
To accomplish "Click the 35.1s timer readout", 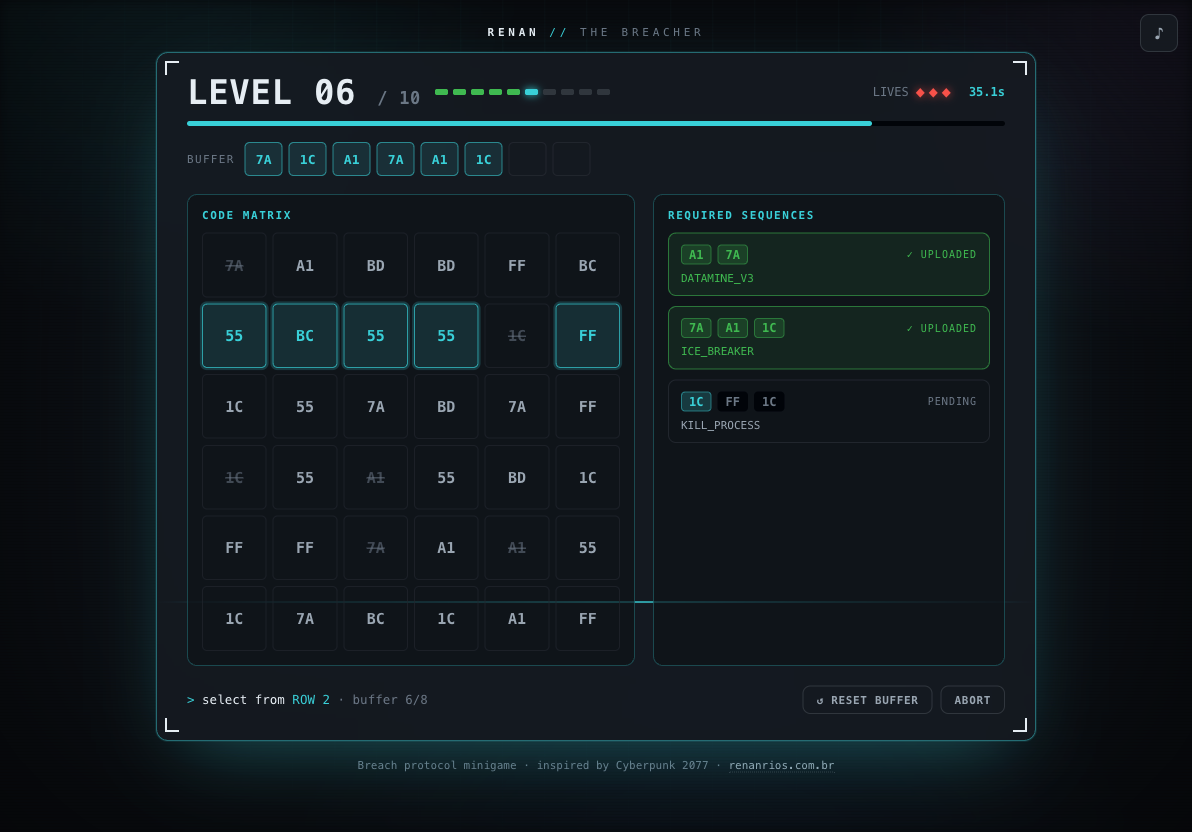I will coord(986,92).
